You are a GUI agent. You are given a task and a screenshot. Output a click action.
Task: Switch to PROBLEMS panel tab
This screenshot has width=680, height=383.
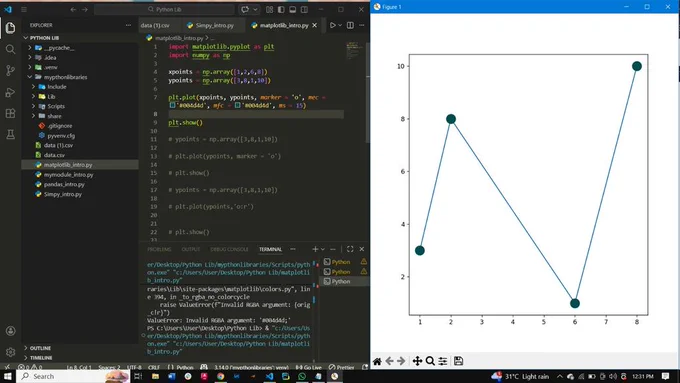pyautogui.click(x=159, y=249)
